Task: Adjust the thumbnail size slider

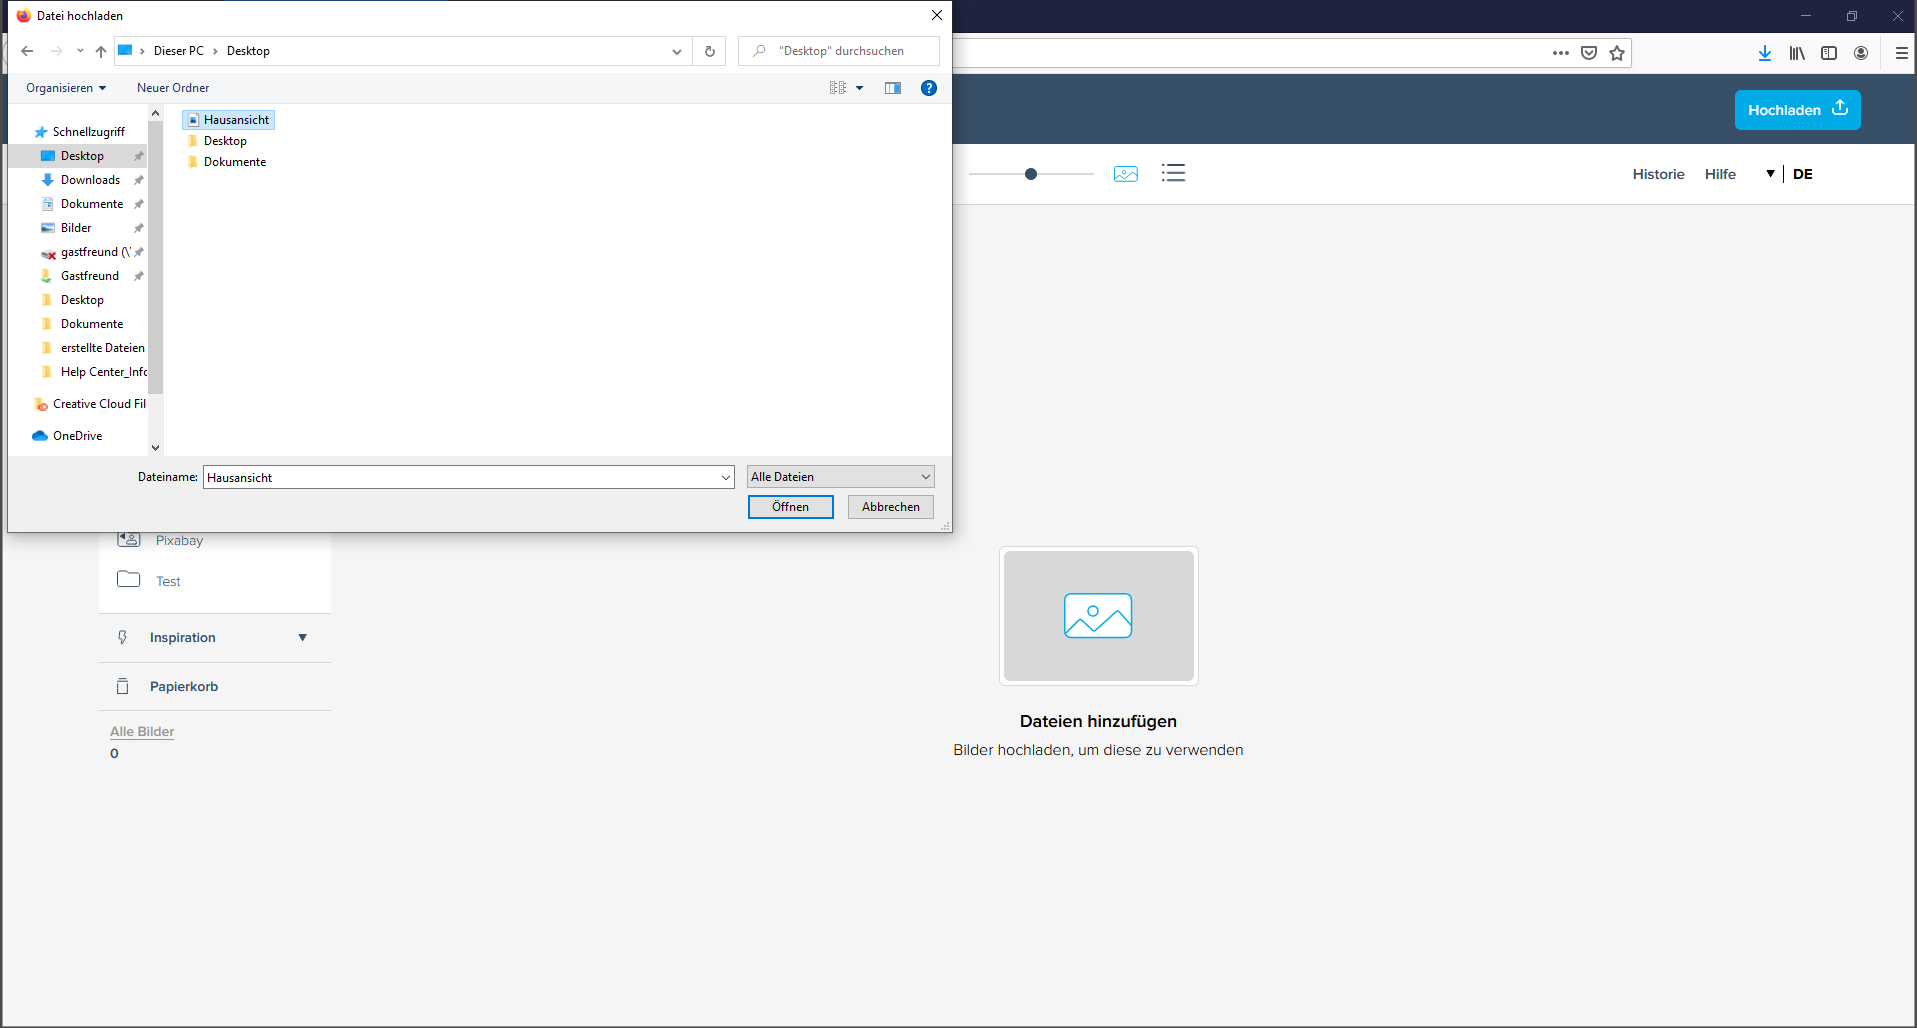Action: pyautogui.click(x=1031, y=173)
